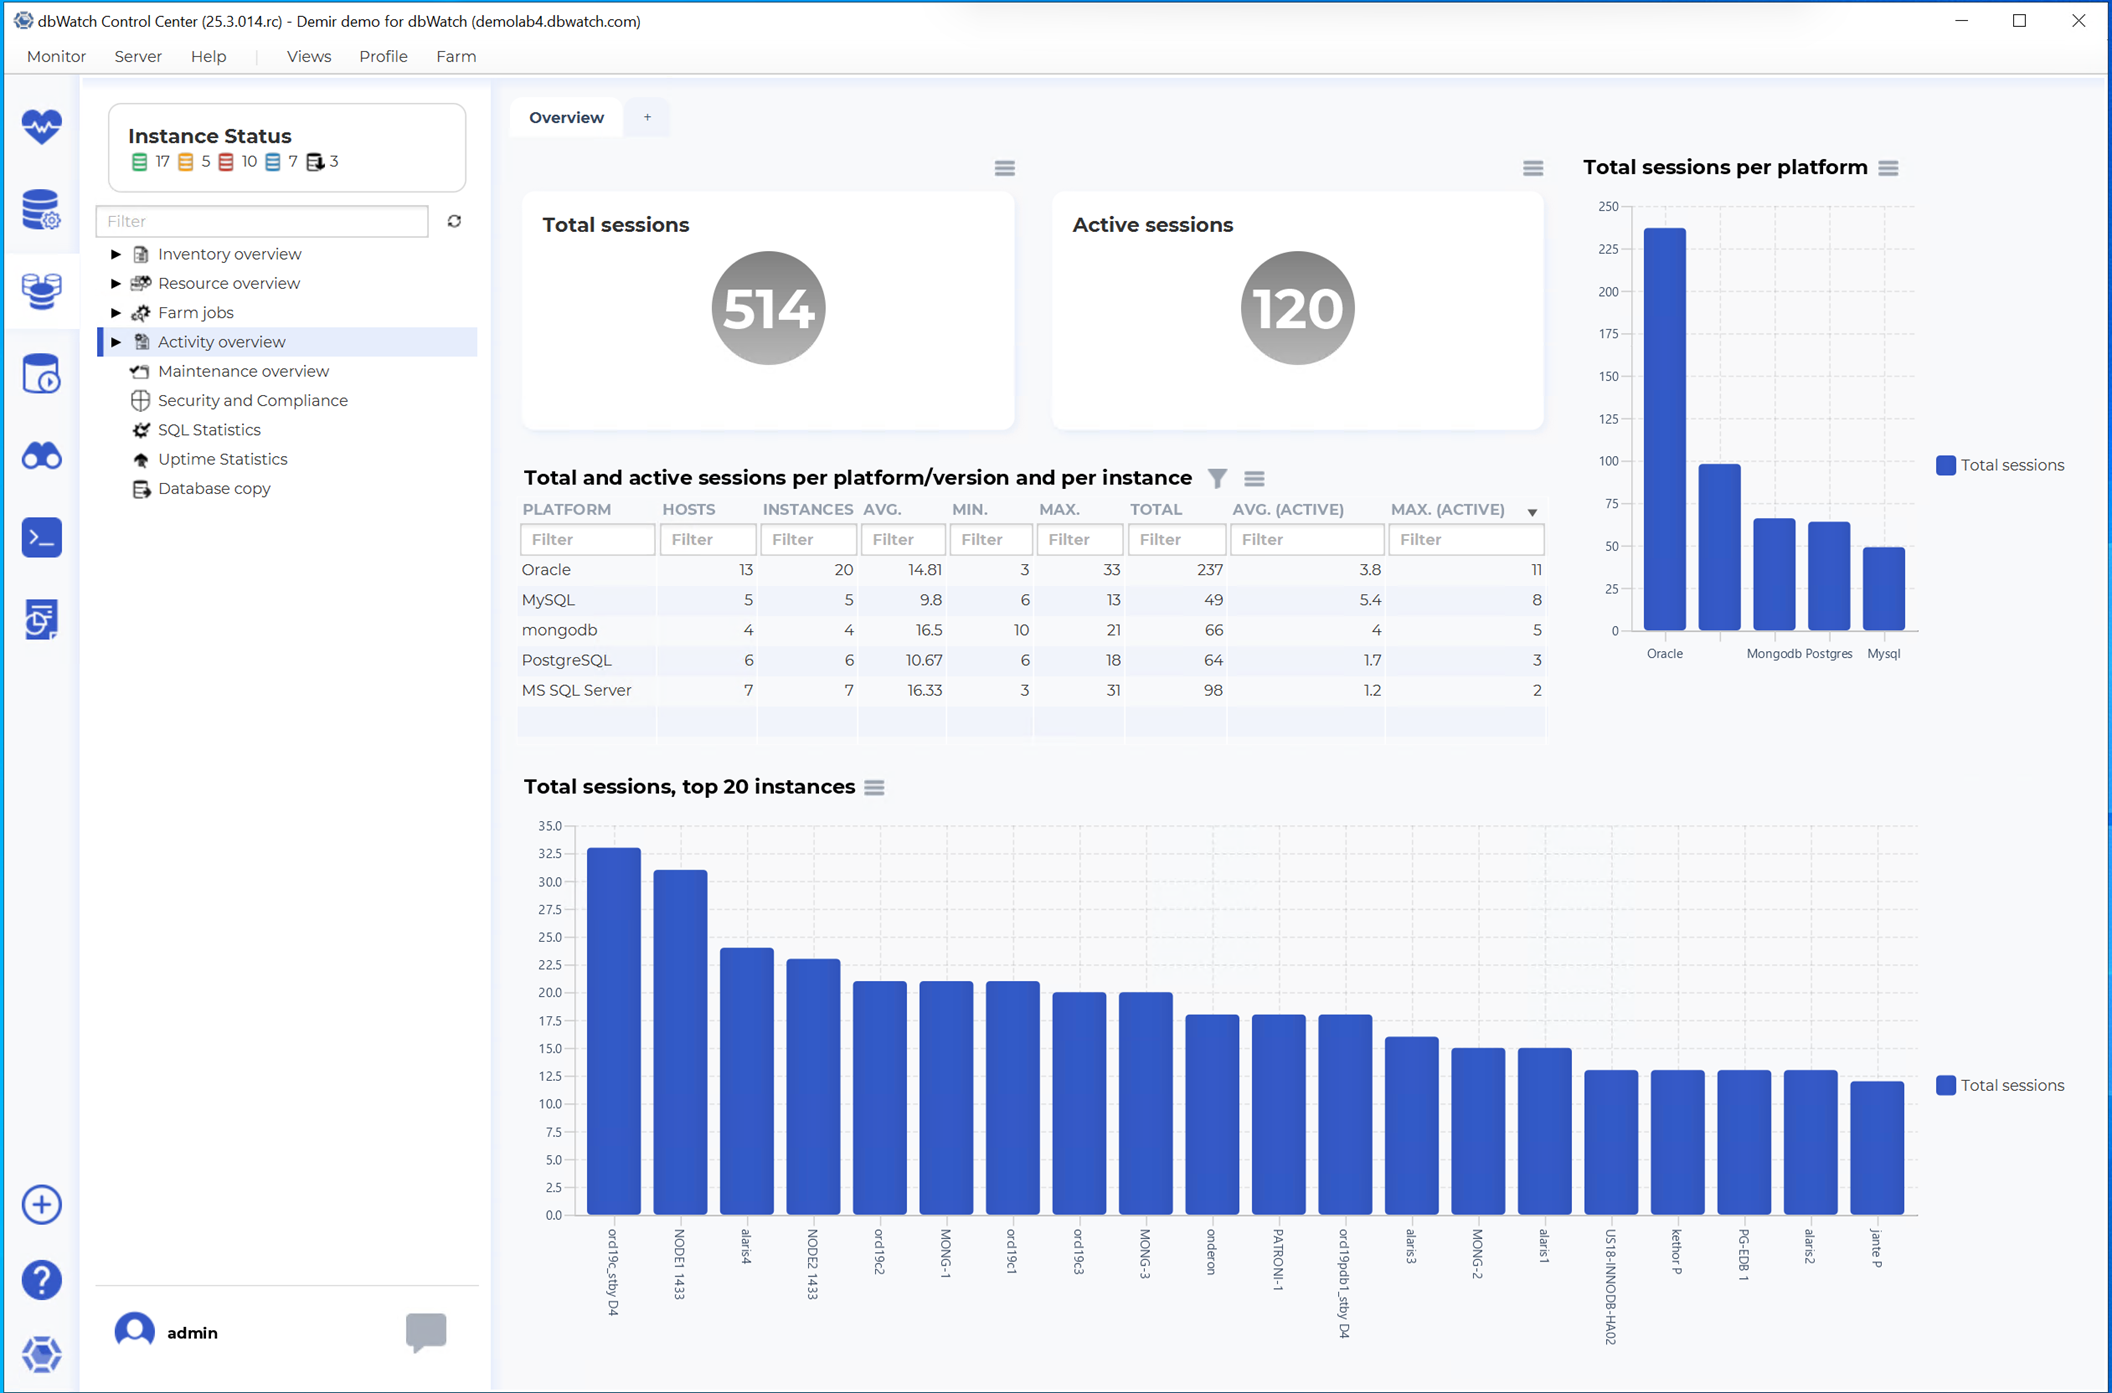Screen dimensions: 2112x1393
Task: Open Security and Compliance view
Action: tap(252, 400)
